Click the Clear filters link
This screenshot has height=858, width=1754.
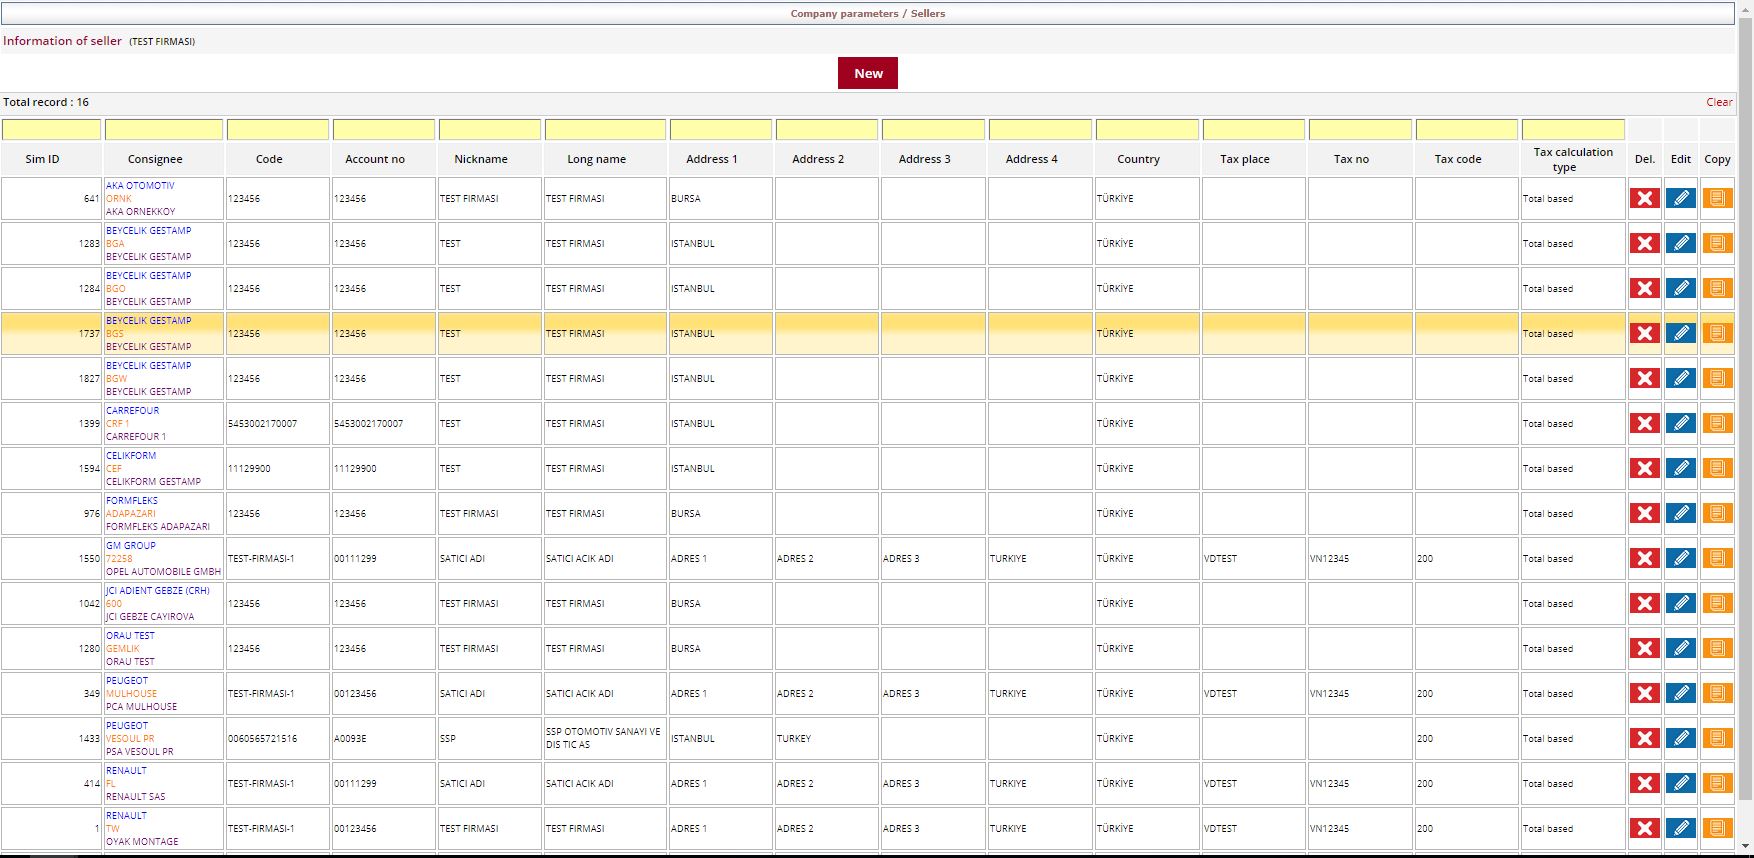tap(1718, 102)
